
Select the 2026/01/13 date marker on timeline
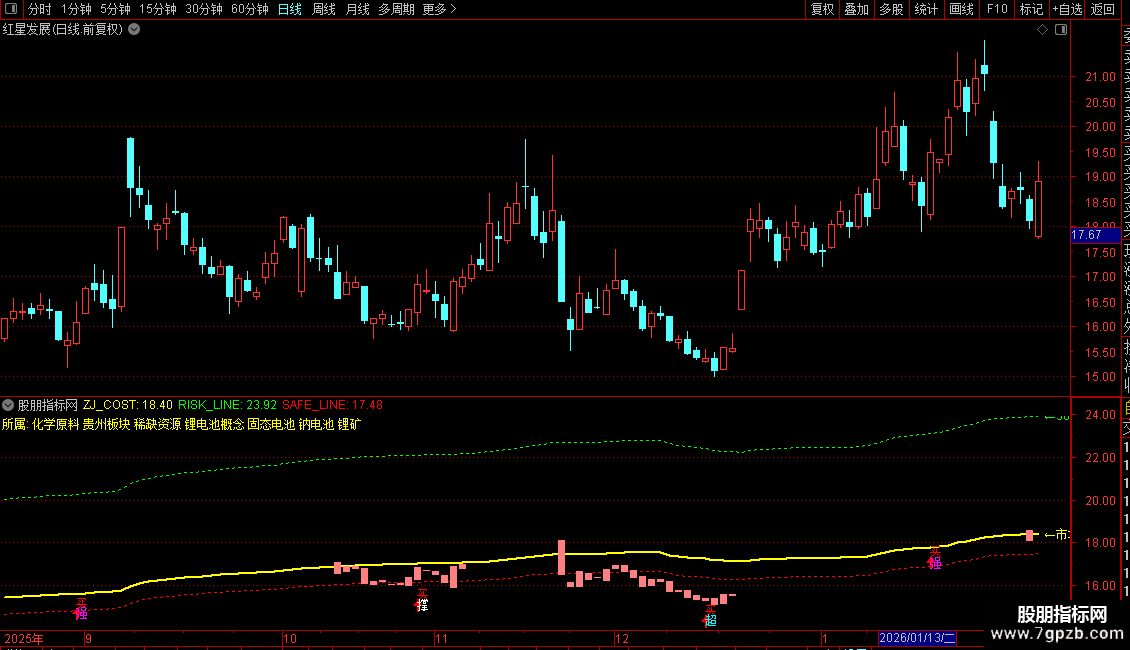(x=917, y=638)
